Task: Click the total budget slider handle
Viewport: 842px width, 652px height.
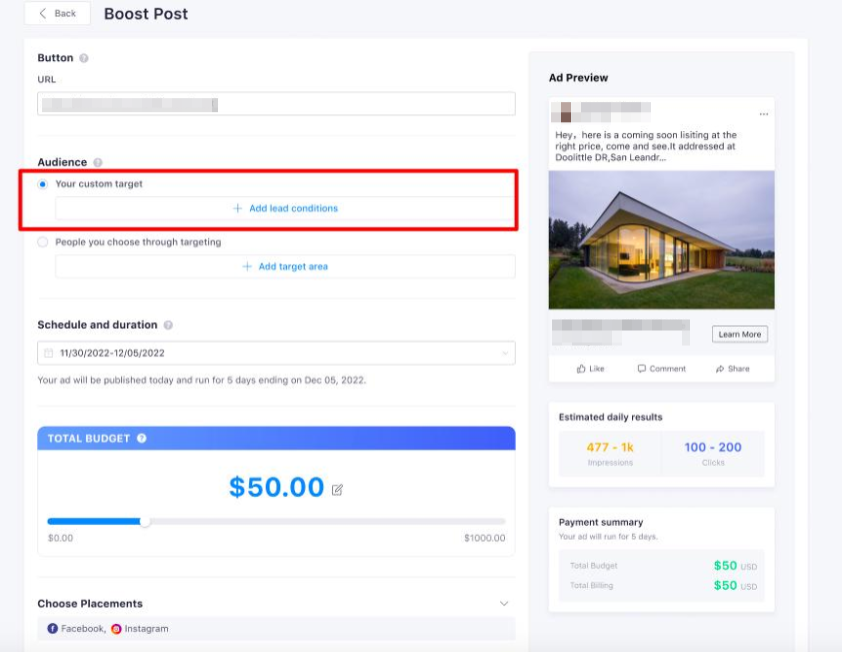Action: [145, 521]
